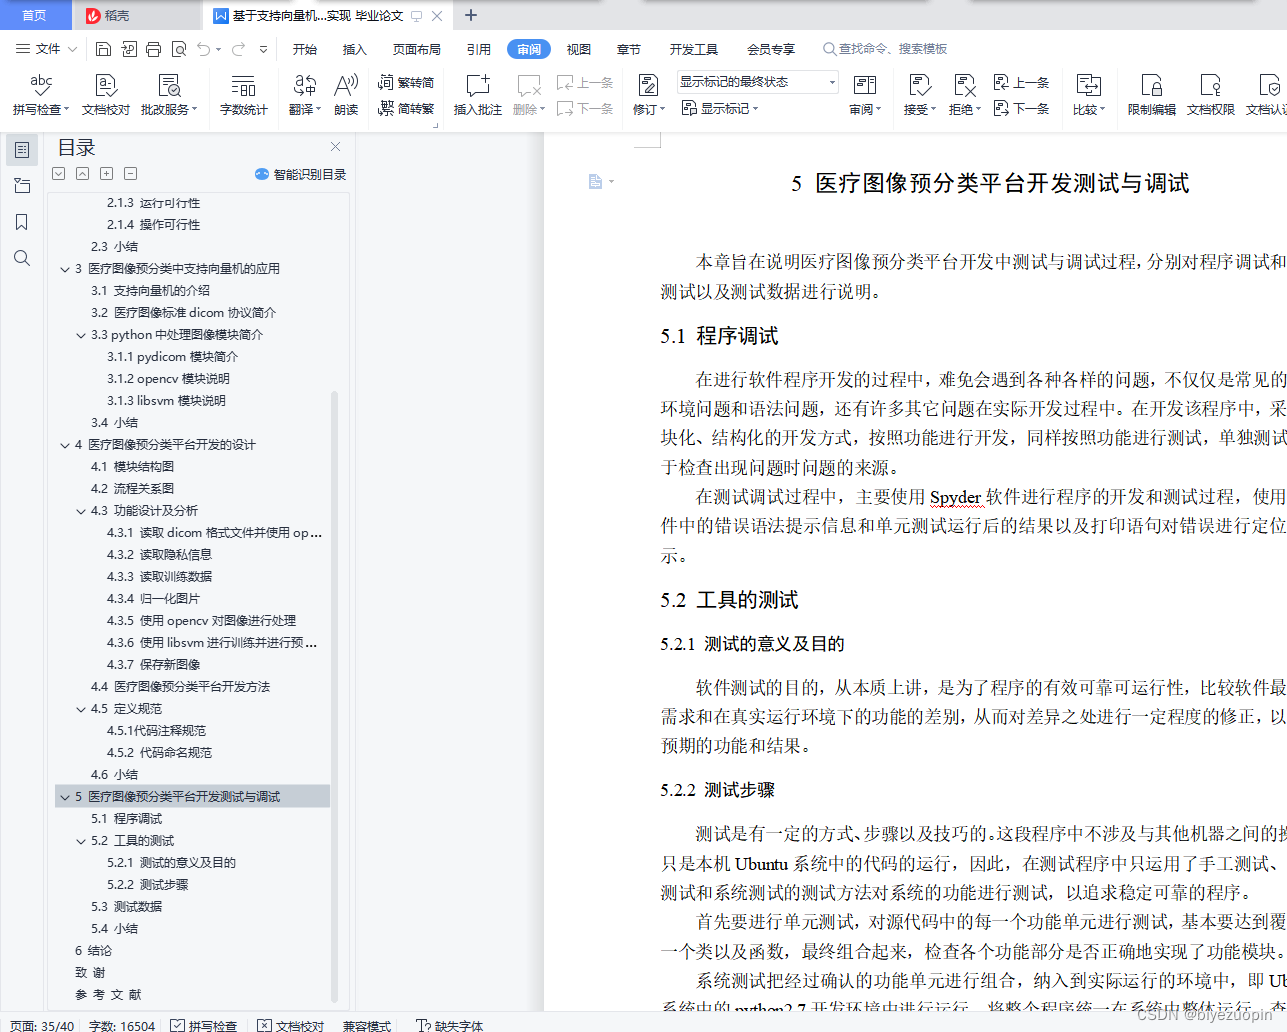Screen dimensions: 1287x1032
Task: Convert to simplified Chinese (简转繁)
Action: pyautogui.click(x=406, y=108)
